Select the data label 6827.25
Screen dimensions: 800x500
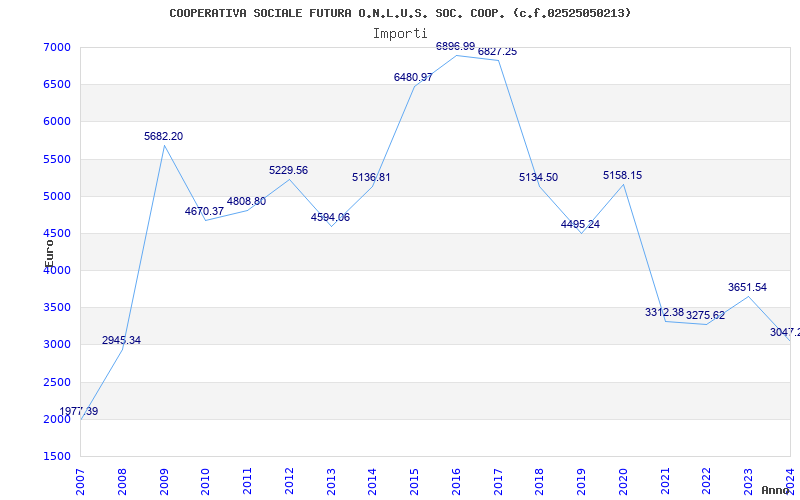497,52
